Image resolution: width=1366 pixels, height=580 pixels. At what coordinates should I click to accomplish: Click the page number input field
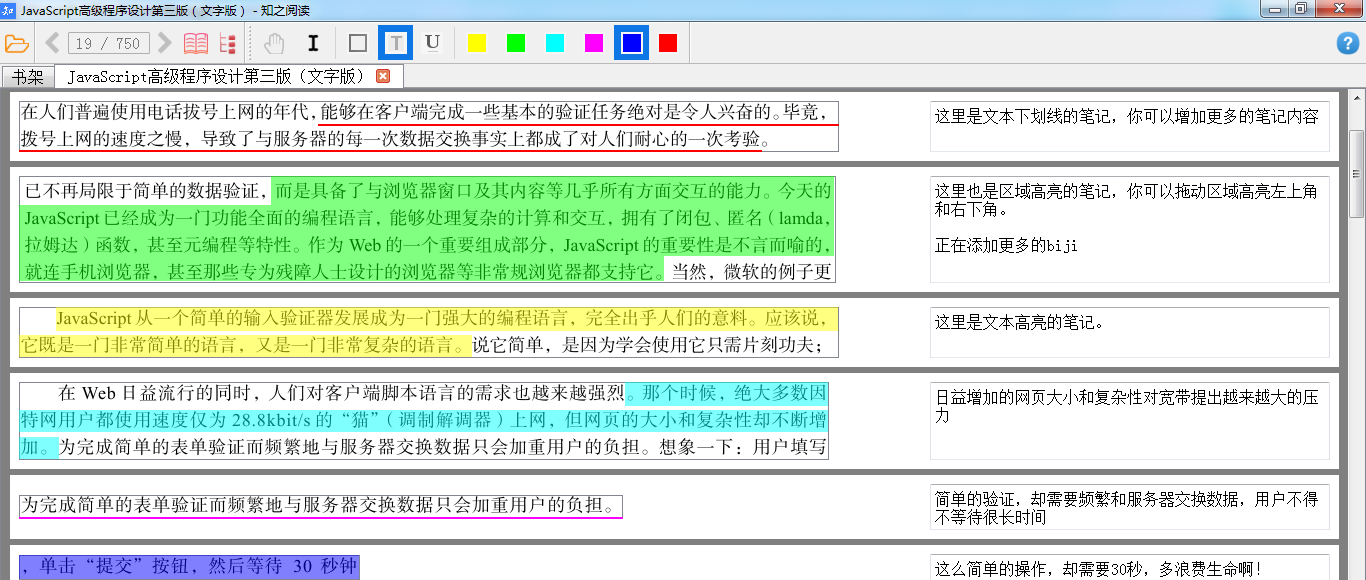[108, 43]
